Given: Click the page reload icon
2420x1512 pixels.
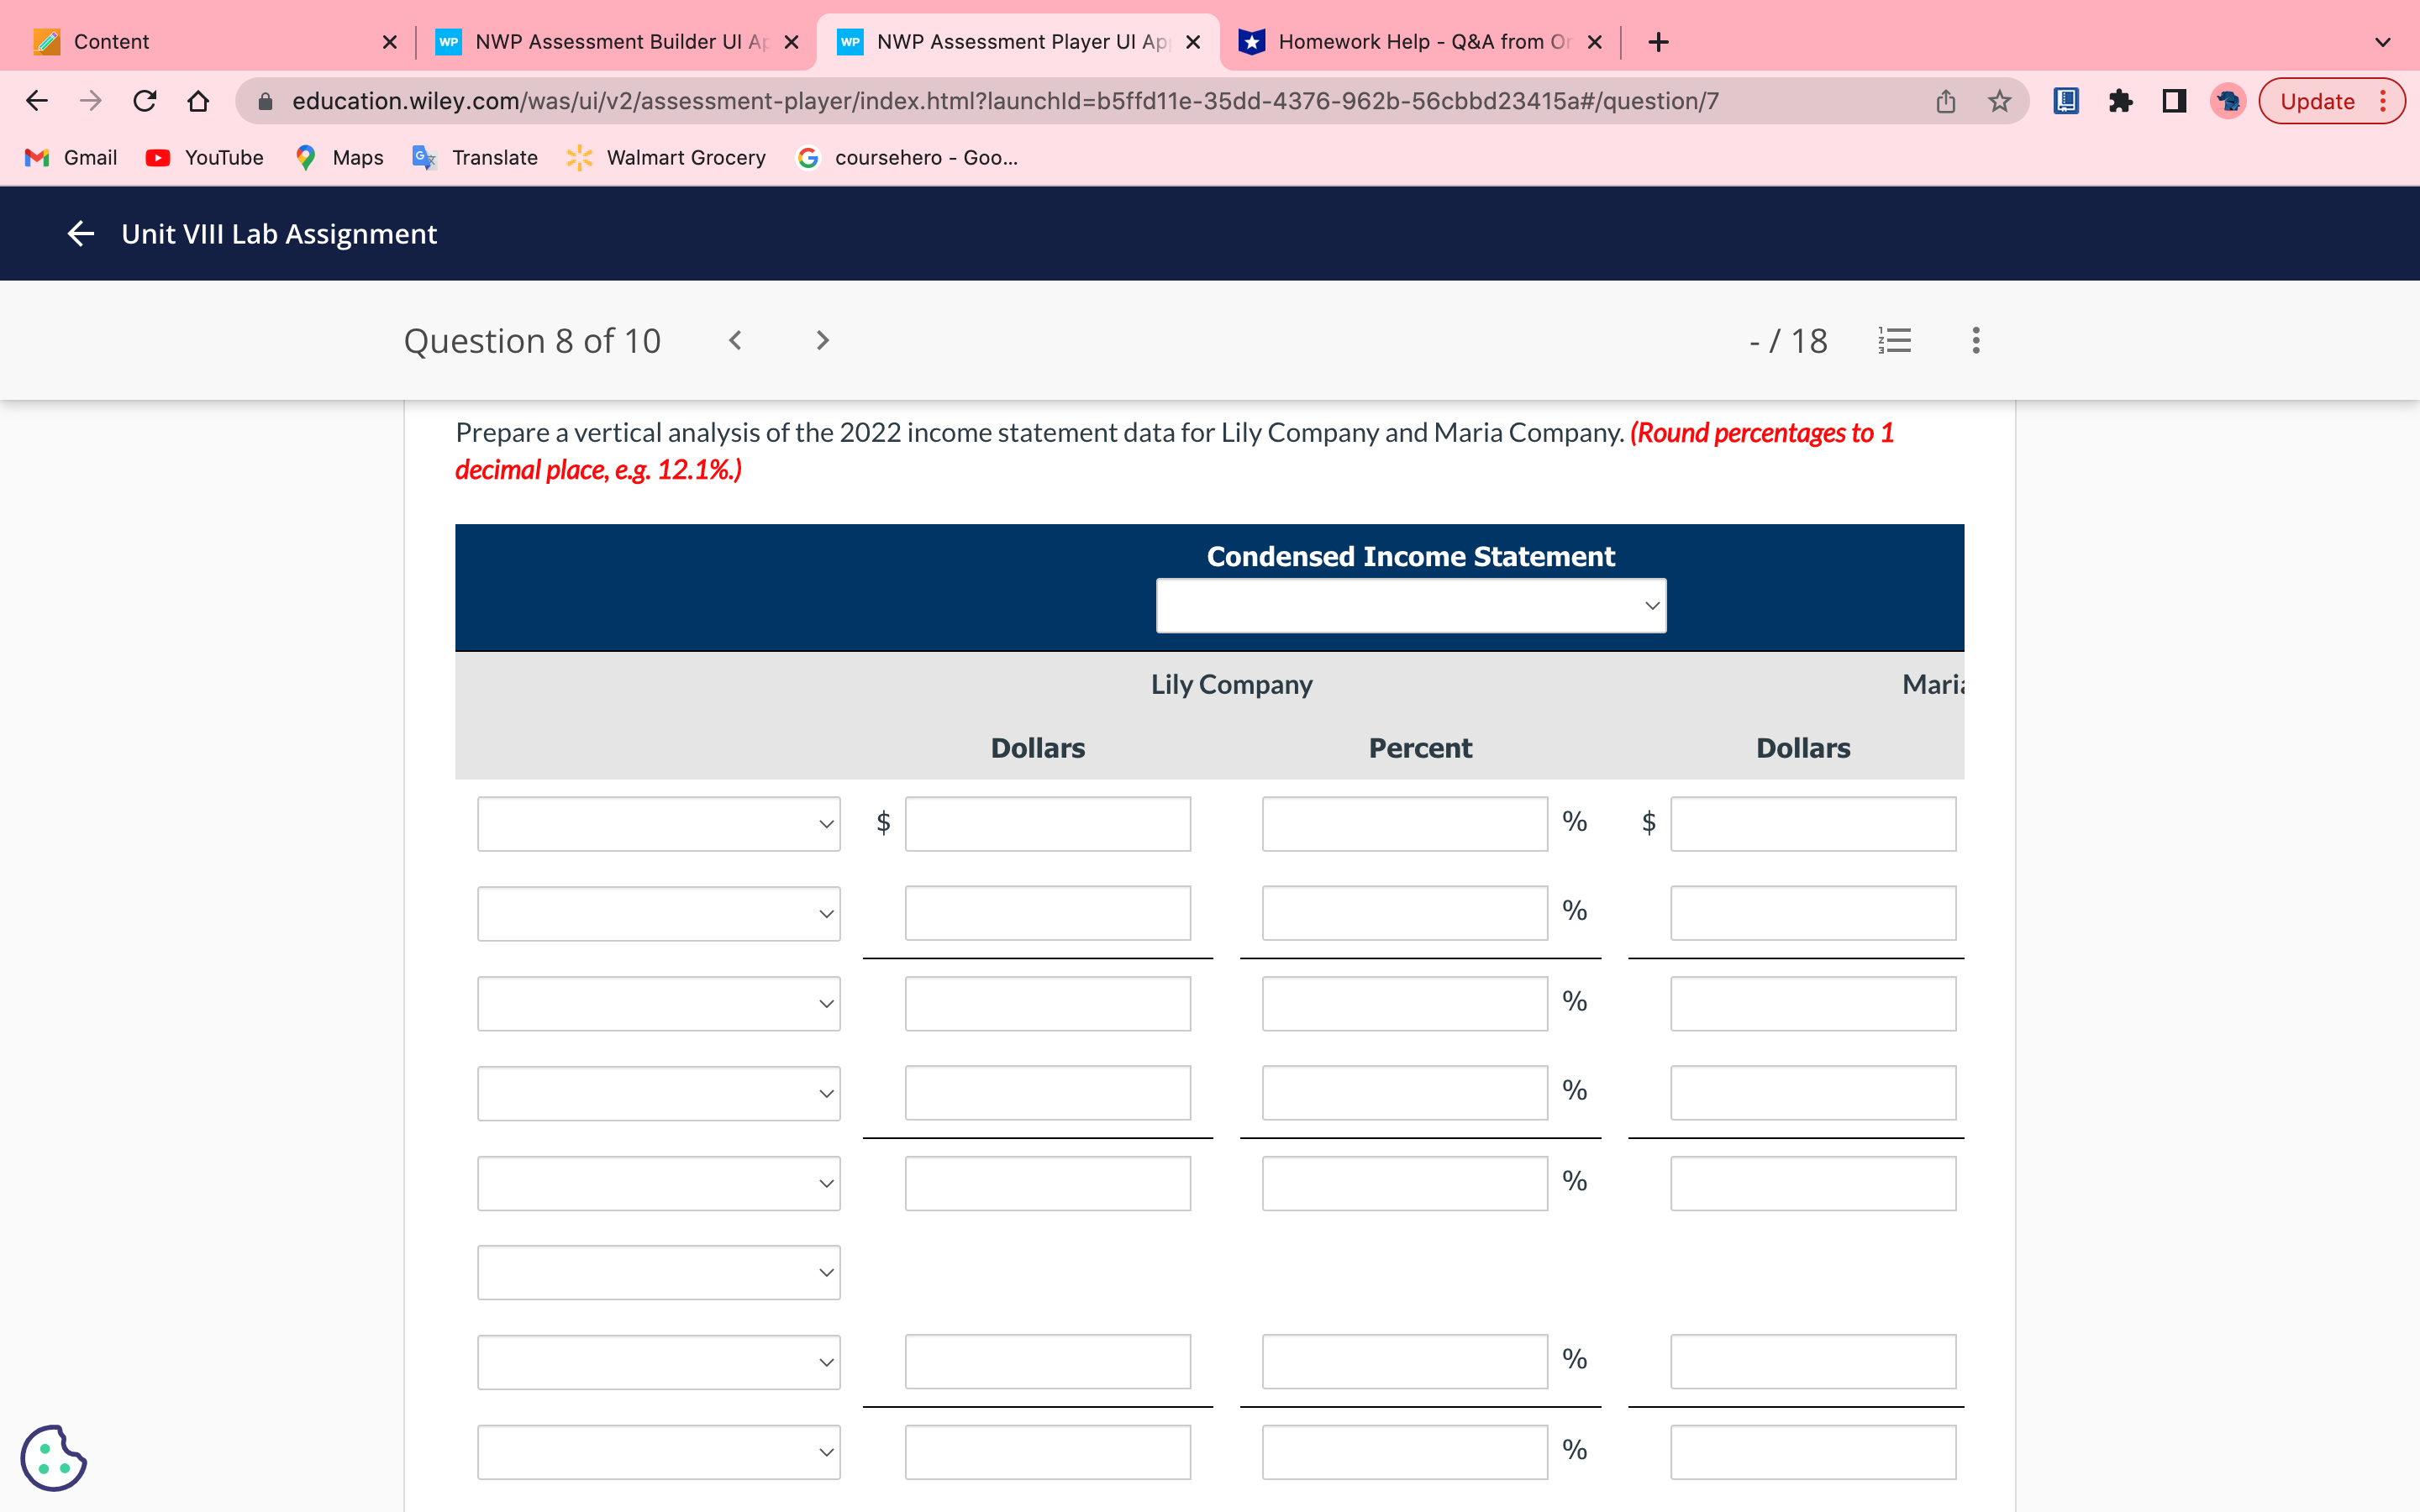Looking at the screenshot, I should (144, 100).
